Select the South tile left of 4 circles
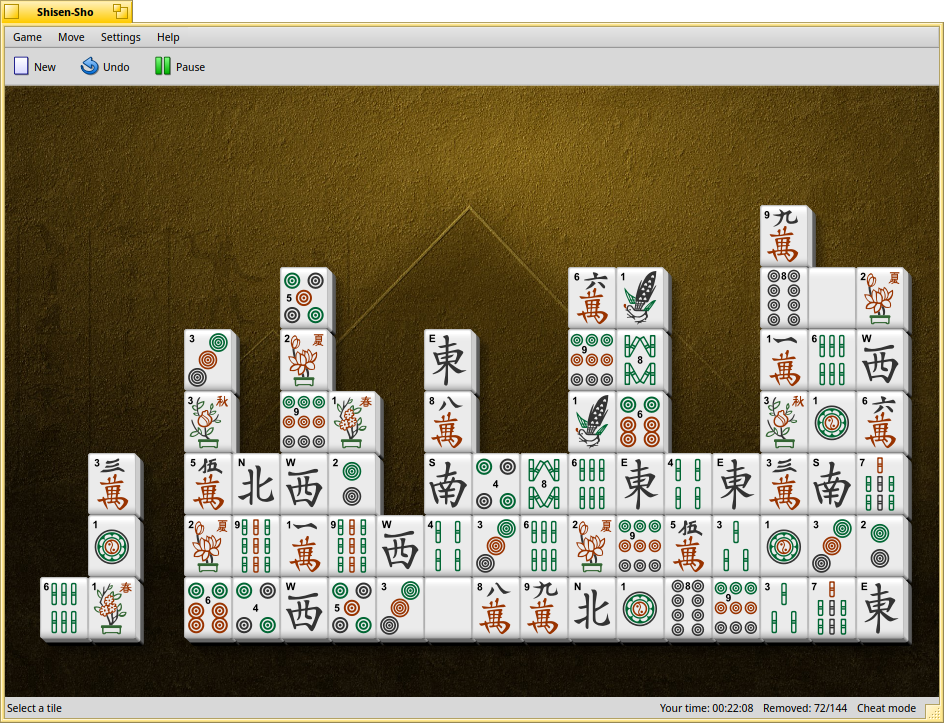Image resolution: width=944 pixels, height=723 pixels. click(x=448, y=484)
